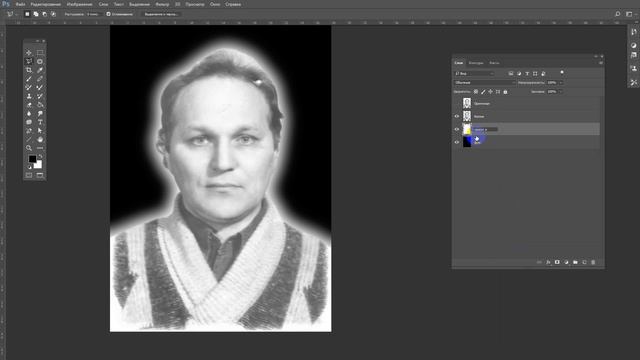The width and height of the screenshot is (640, 360).
Task: Reset to default black and white colors
Action: pyautogui.click(x=29, y=167)
